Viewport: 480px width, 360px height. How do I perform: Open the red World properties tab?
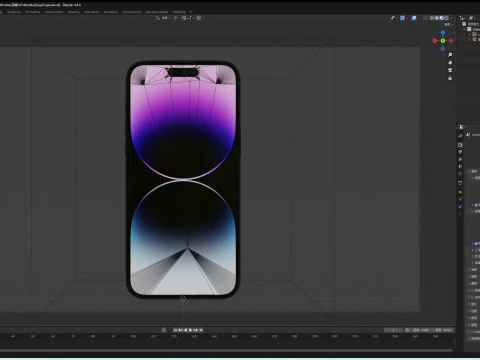pyautogui.click(x=460, y=174)
